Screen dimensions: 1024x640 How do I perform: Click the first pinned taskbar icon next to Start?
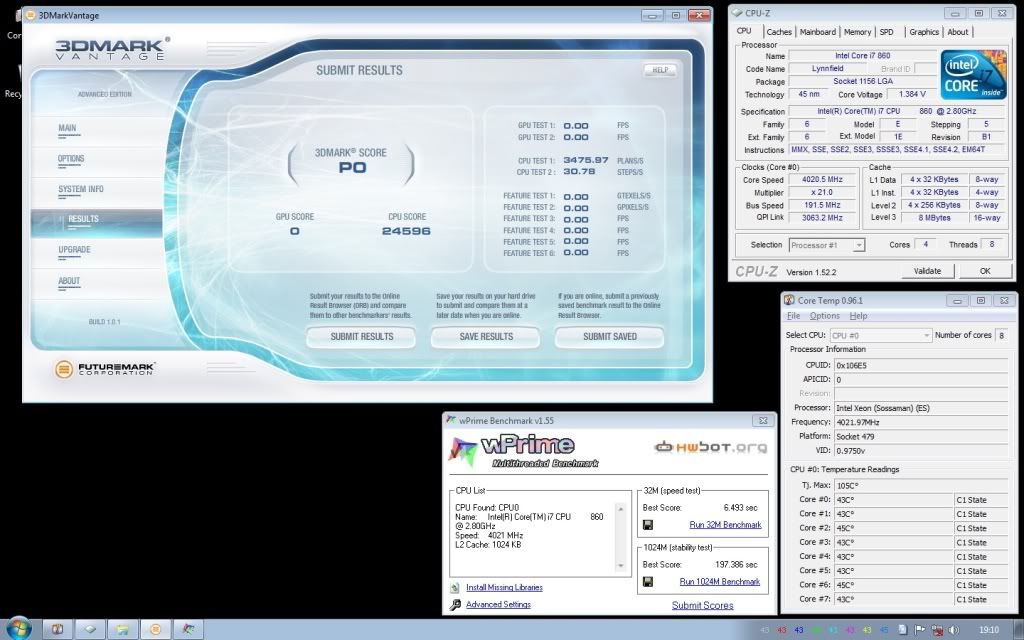(x=57, y=630)
